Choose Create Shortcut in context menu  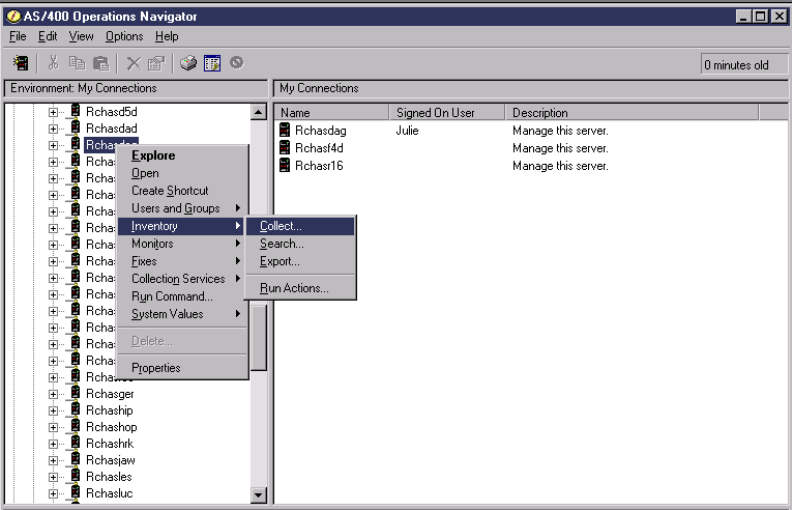click(182, 191)
